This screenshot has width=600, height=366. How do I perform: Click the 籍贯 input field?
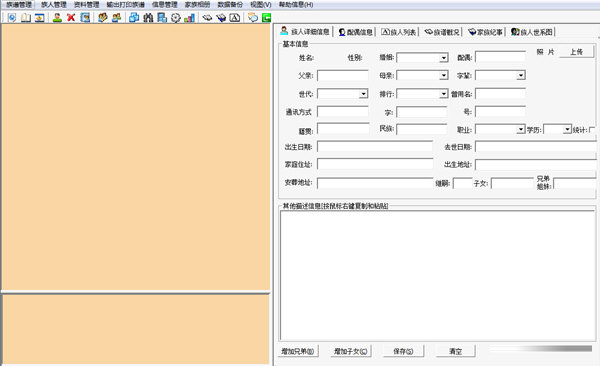343,129
